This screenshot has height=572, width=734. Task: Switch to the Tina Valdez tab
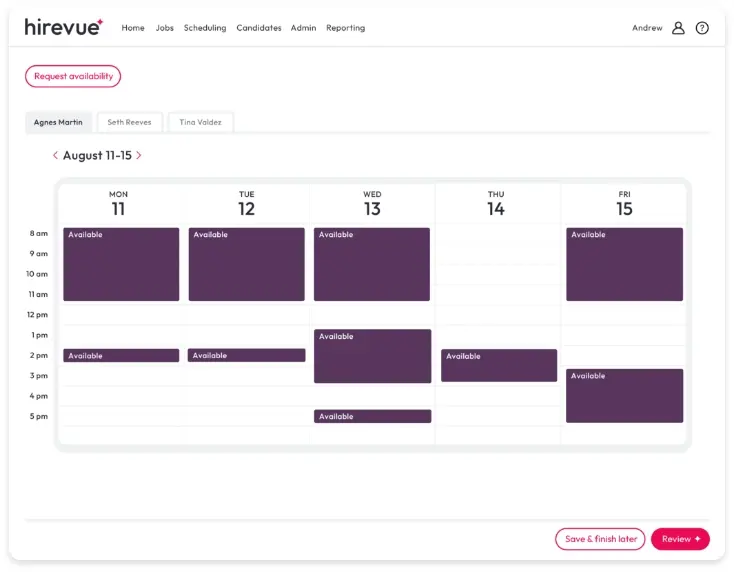click(x=200, y=122)
